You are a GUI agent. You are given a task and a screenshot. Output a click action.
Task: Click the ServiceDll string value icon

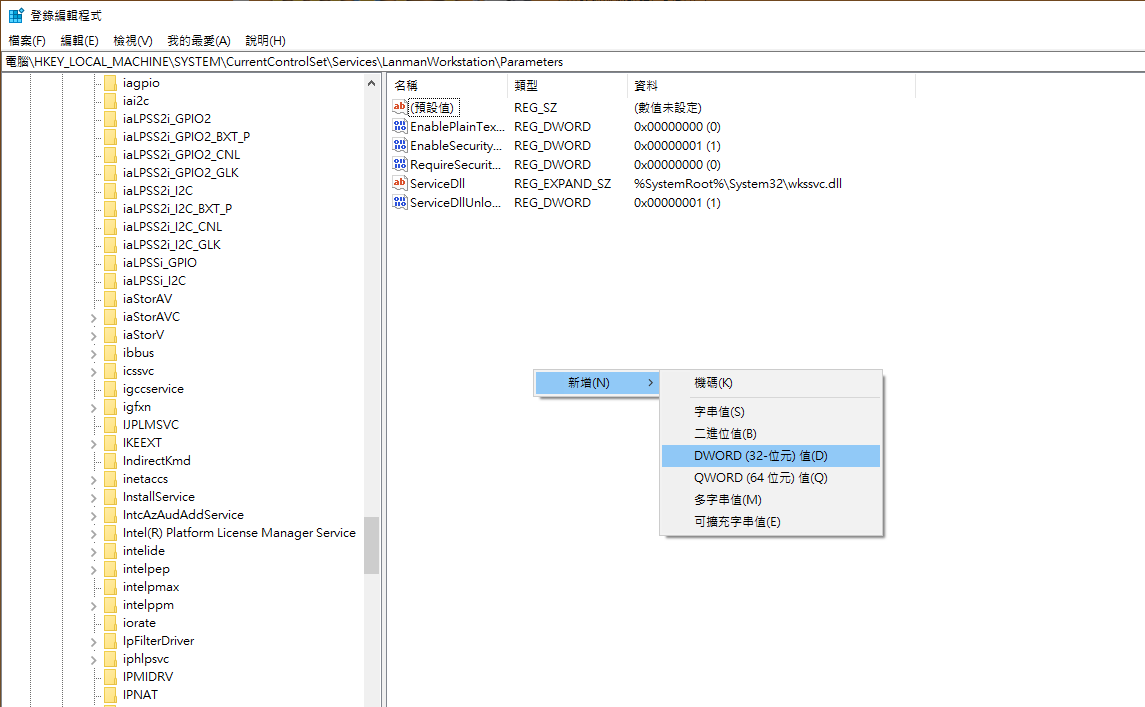pyautogui.click(x=400, y=184)
